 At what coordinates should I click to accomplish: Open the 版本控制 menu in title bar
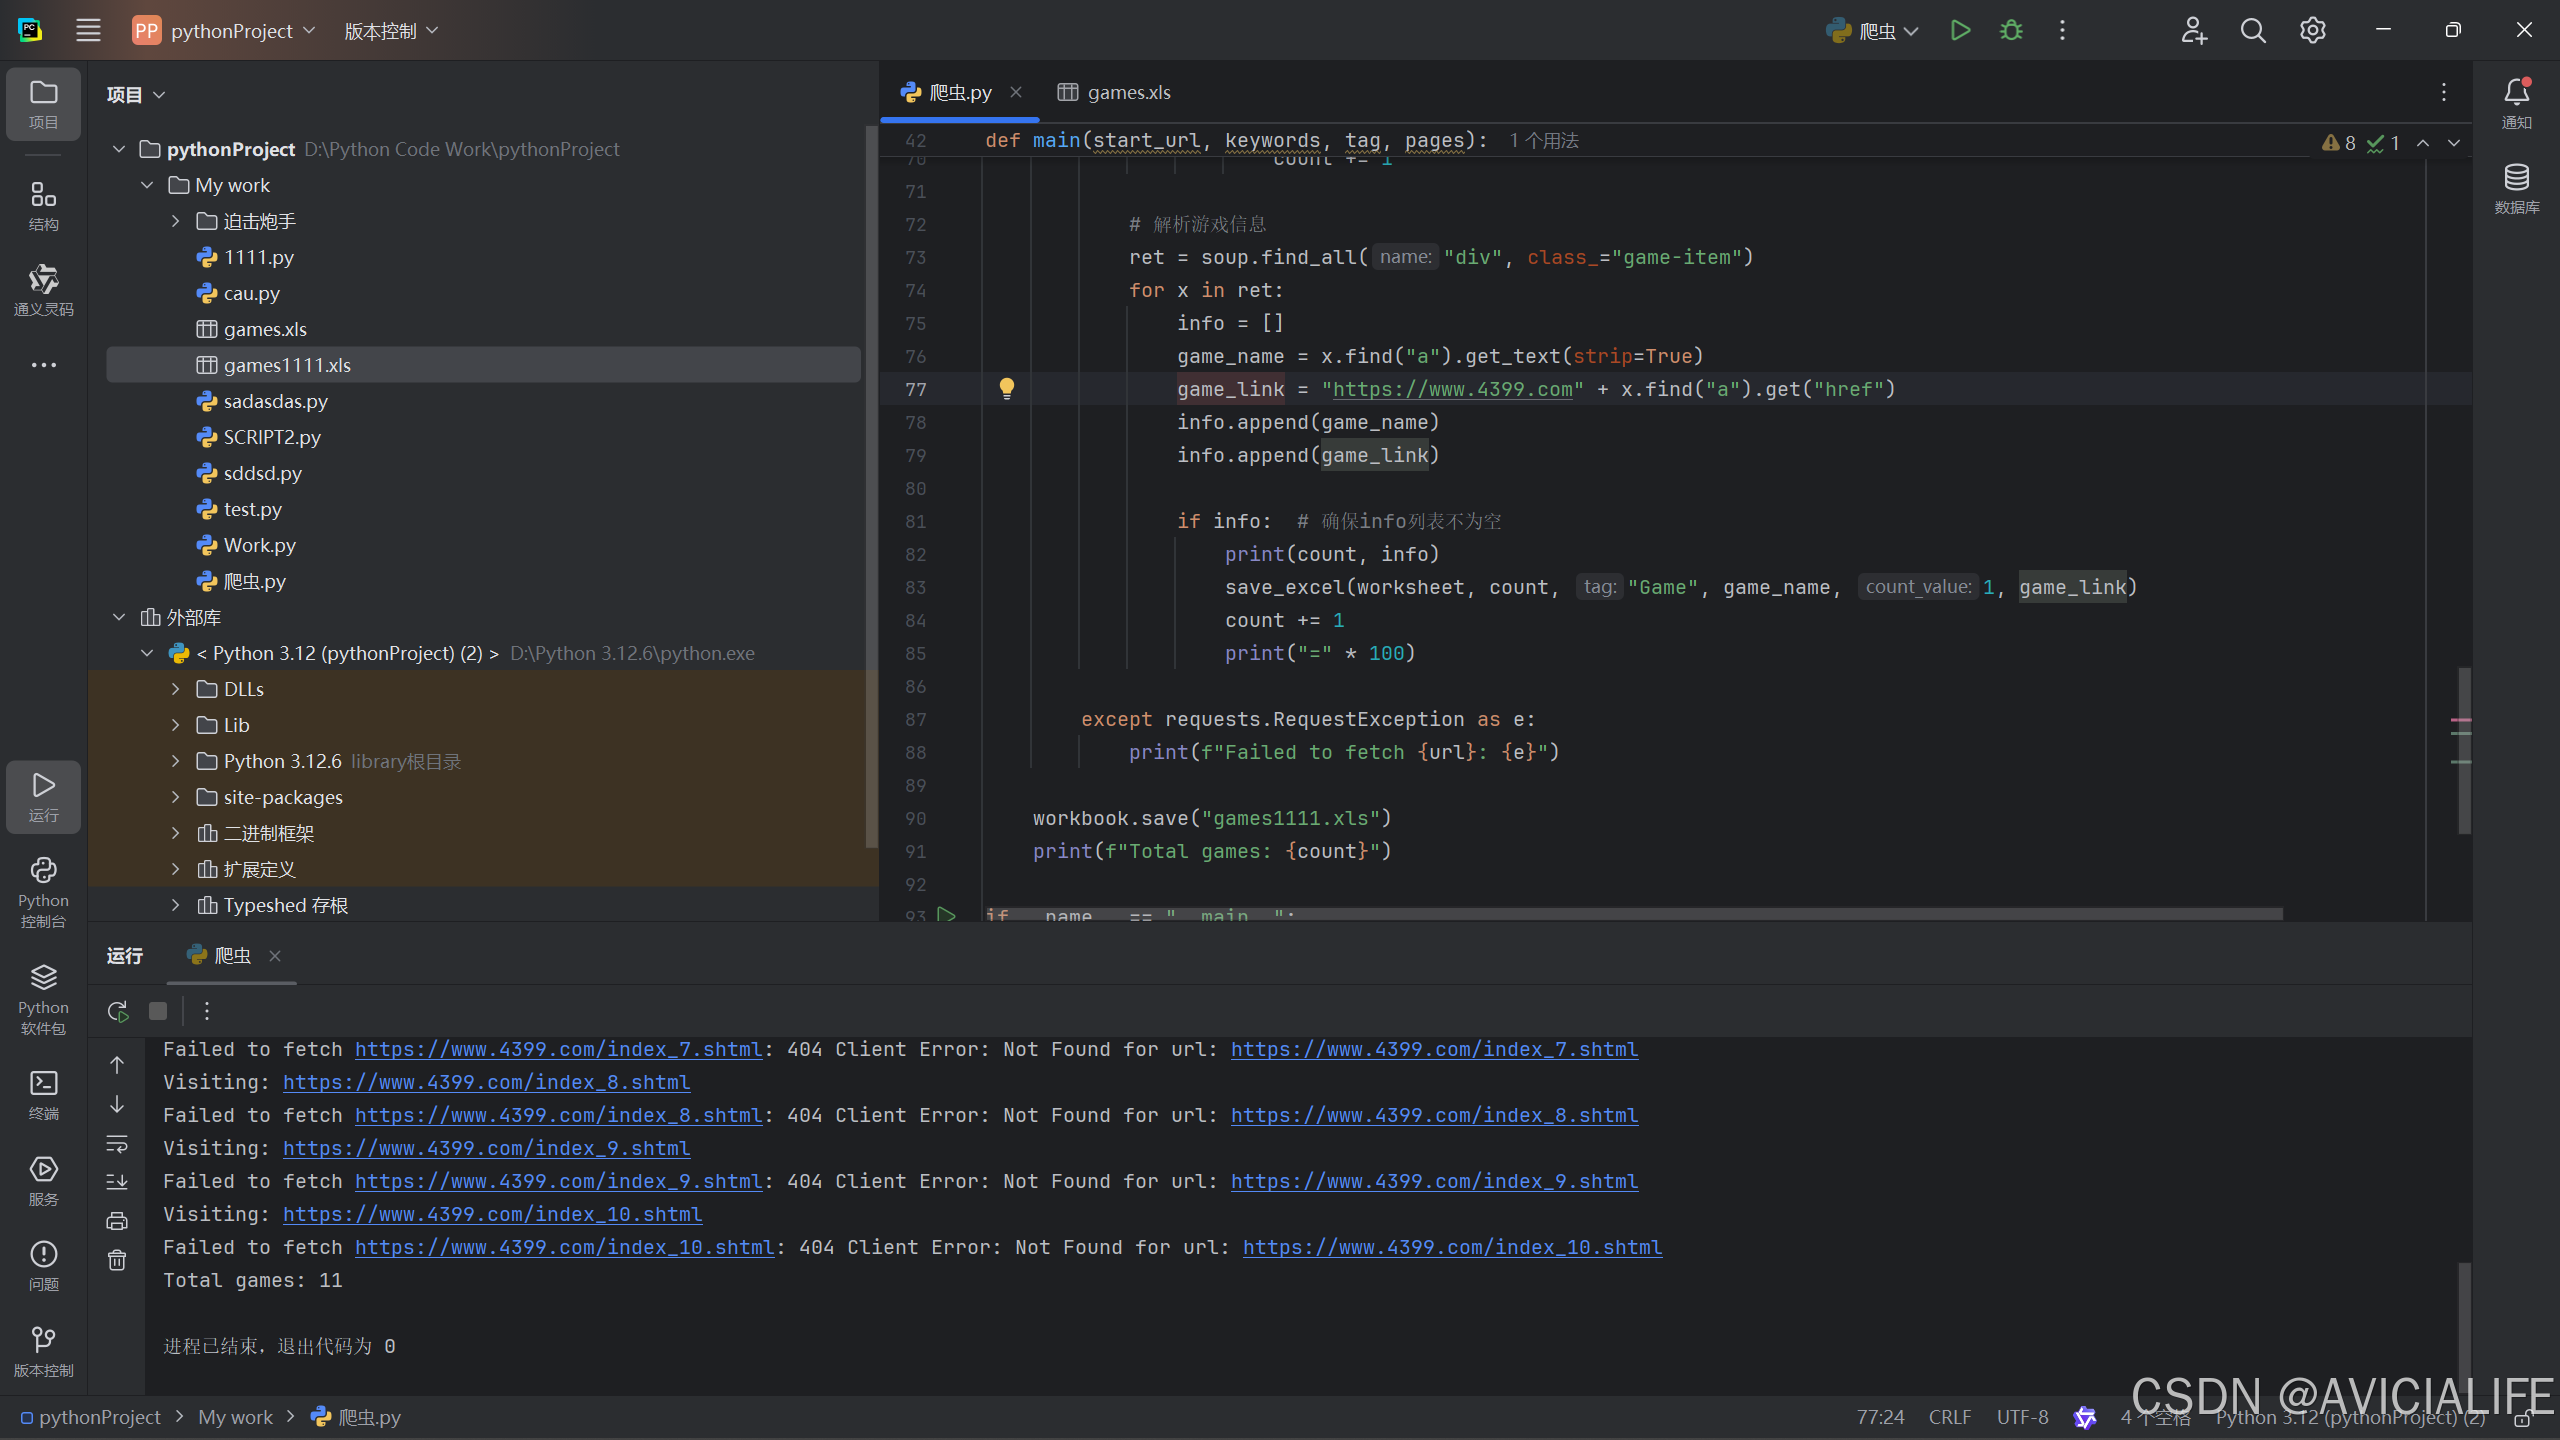pos(391,31)
